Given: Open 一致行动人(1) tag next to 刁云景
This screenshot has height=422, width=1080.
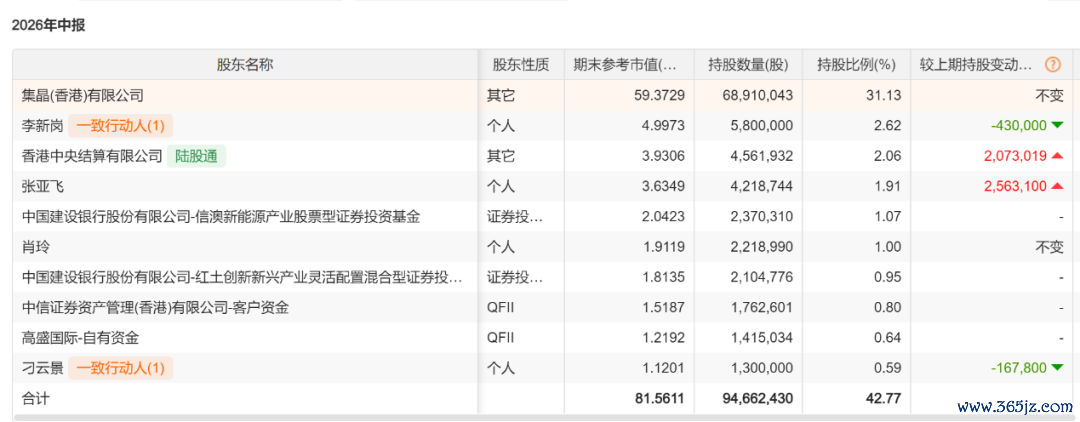Looking at the screenshot, I should point(121,368).
